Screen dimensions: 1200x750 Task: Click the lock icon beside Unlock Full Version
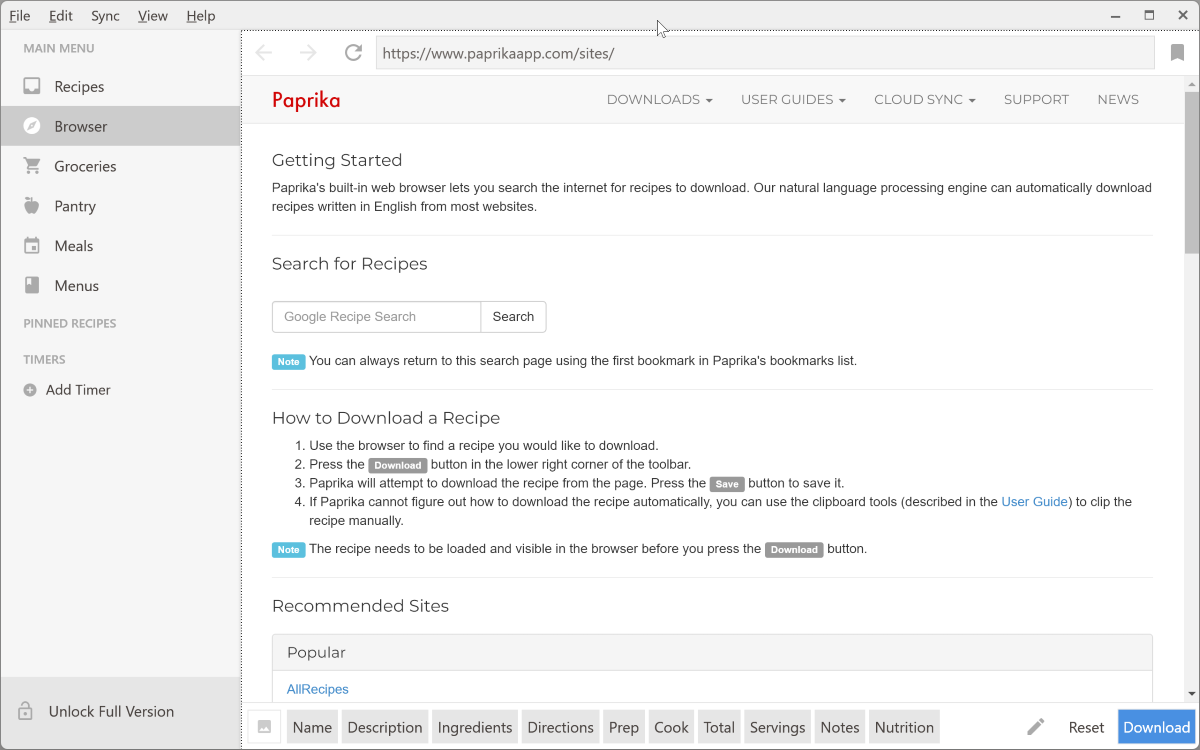point(26,712)
